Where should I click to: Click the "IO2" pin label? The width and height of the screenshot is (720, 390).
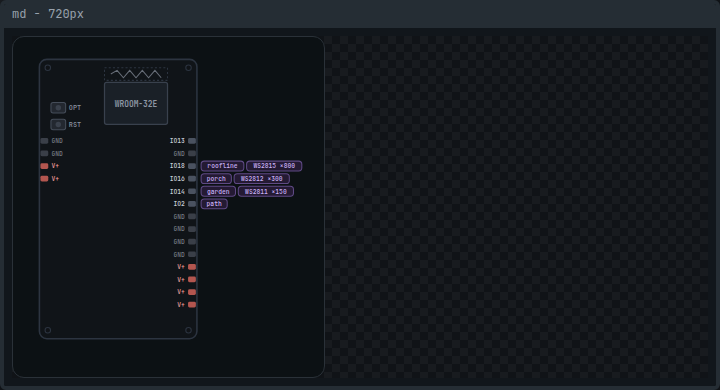pos(179,204)
